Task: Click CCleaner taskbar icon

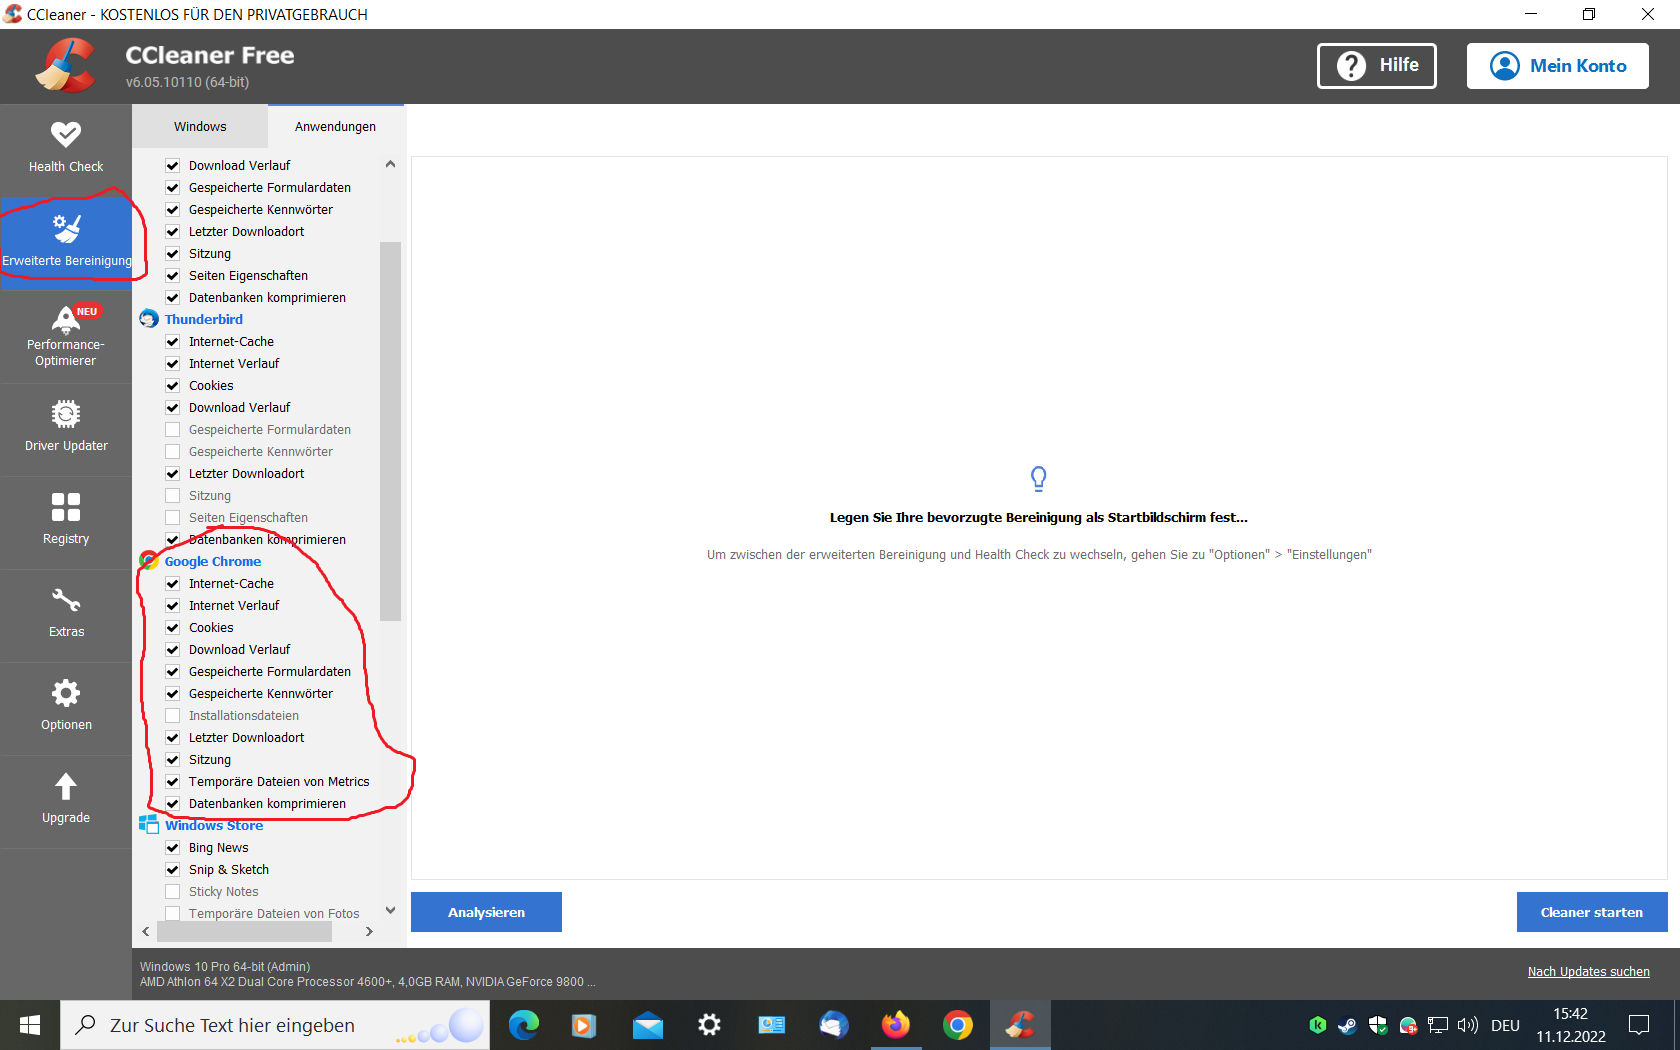Action: [x=1020, y=1025]
